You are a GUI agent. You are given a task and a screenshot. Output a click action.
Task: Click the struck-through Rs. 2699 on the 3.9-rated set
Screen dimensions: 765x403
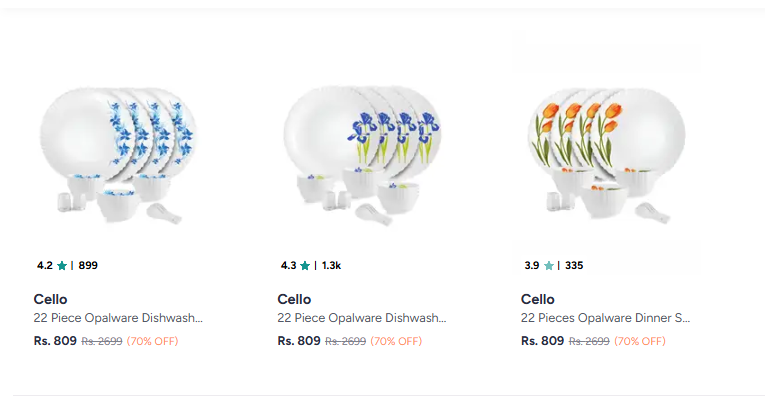[x=589, y=341]
